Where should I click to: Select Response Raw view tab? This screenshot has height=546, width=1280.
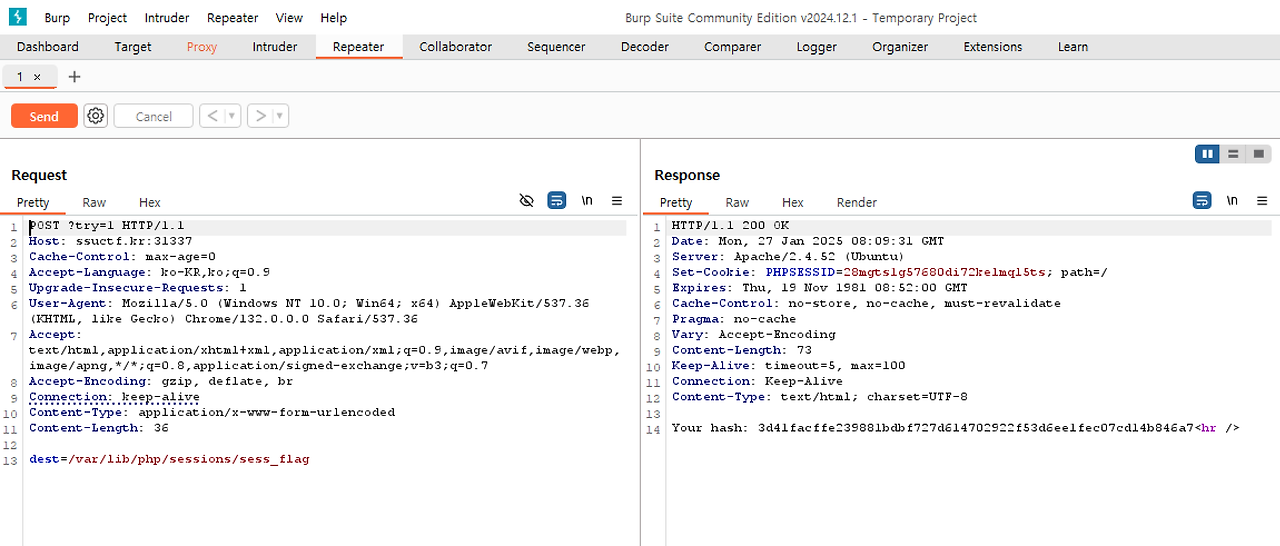pyautogui.click(x=737, y=202)
